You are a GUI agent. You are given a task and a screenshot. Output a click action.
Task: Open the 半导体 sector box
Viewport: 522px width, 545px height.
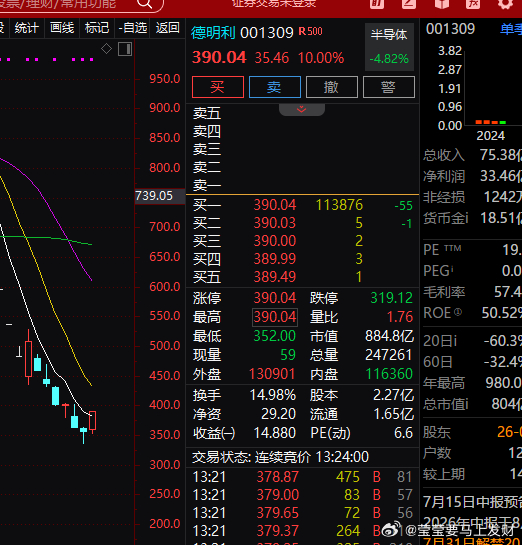tap(389, 47)
